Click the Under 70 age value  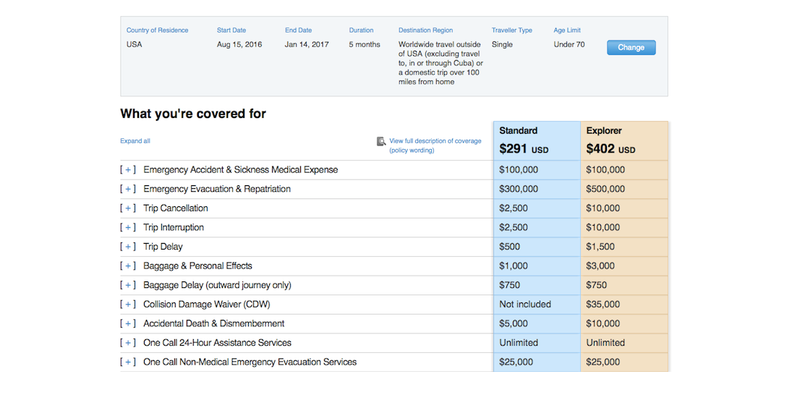(x=569, y=44)
